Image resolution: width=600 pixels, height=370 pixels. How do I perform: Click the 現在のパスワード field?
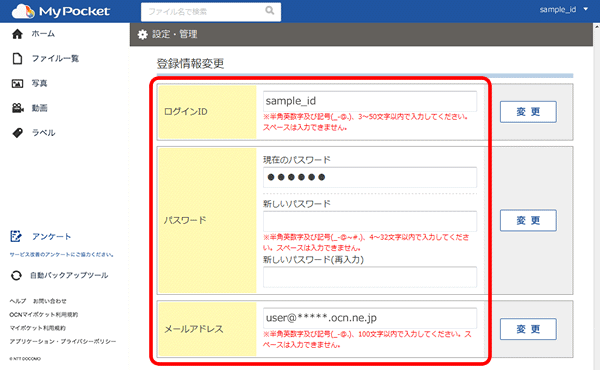tap(370, 177)
